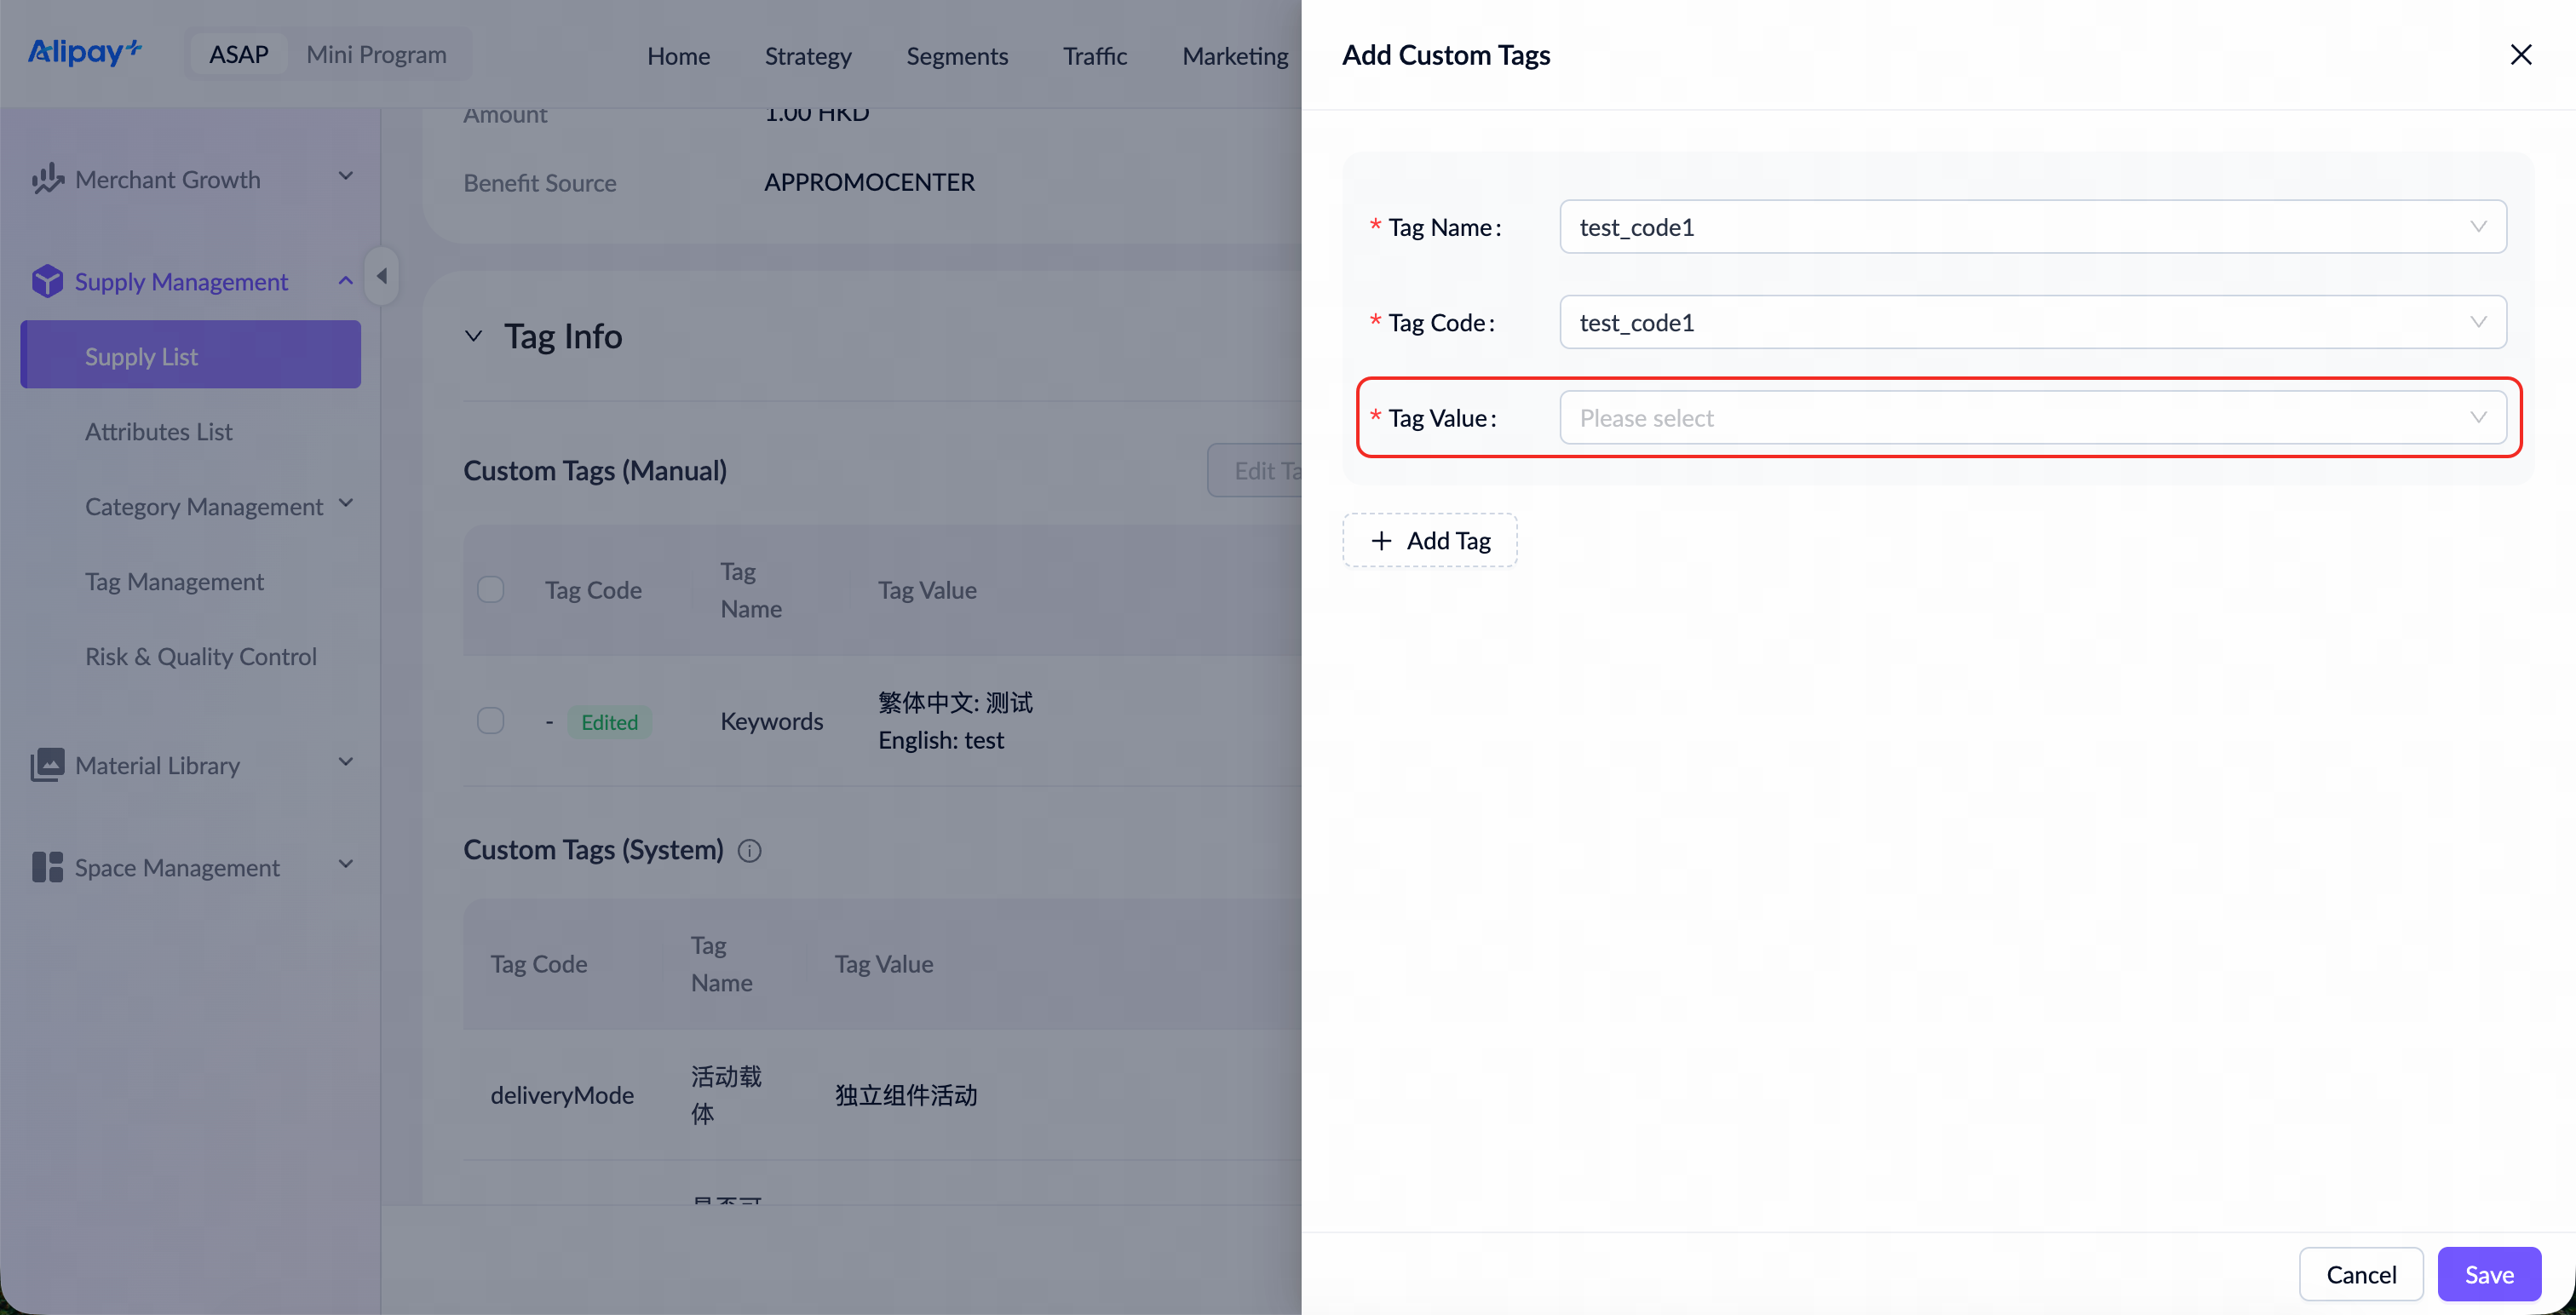Open the Tag Name dropdown

tap(2033, 227)
